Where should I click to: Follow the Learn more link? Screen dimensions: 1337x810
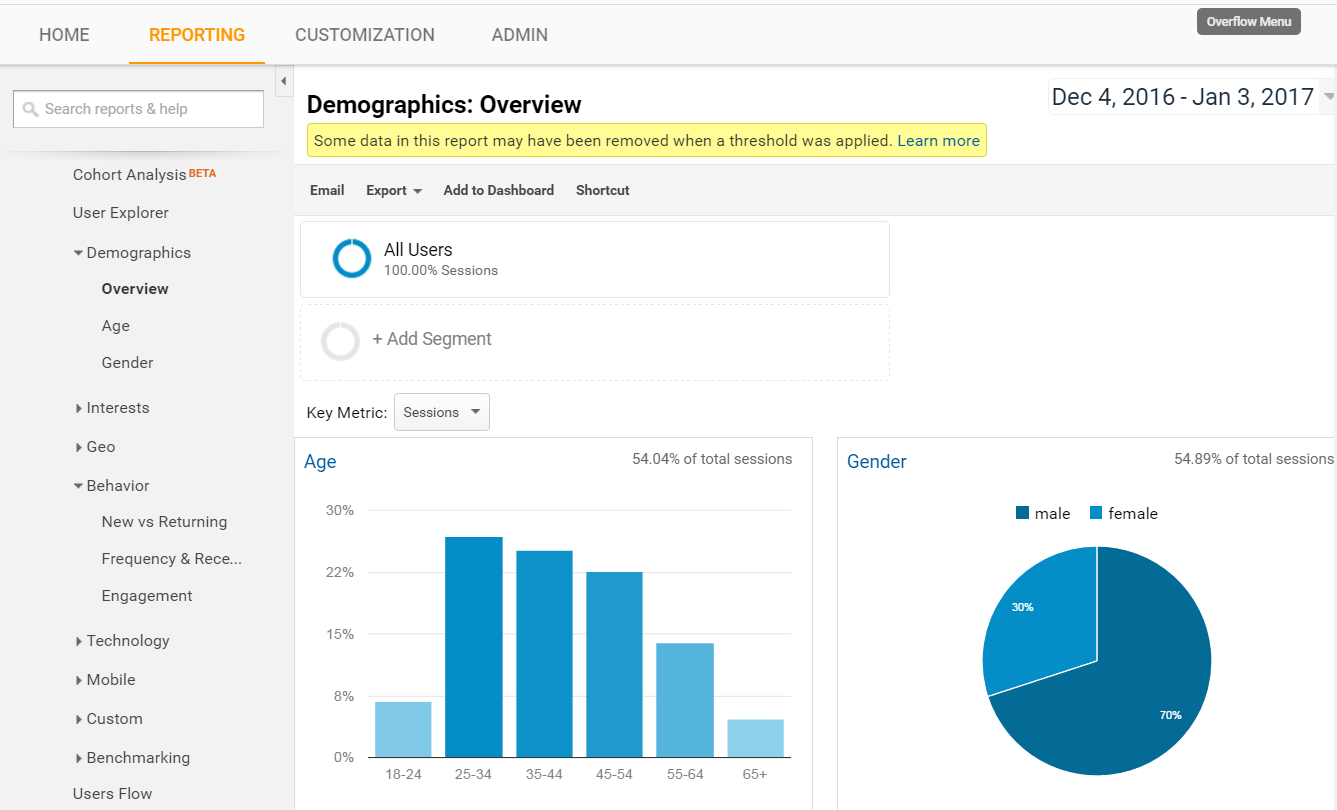tap(938, 141)
